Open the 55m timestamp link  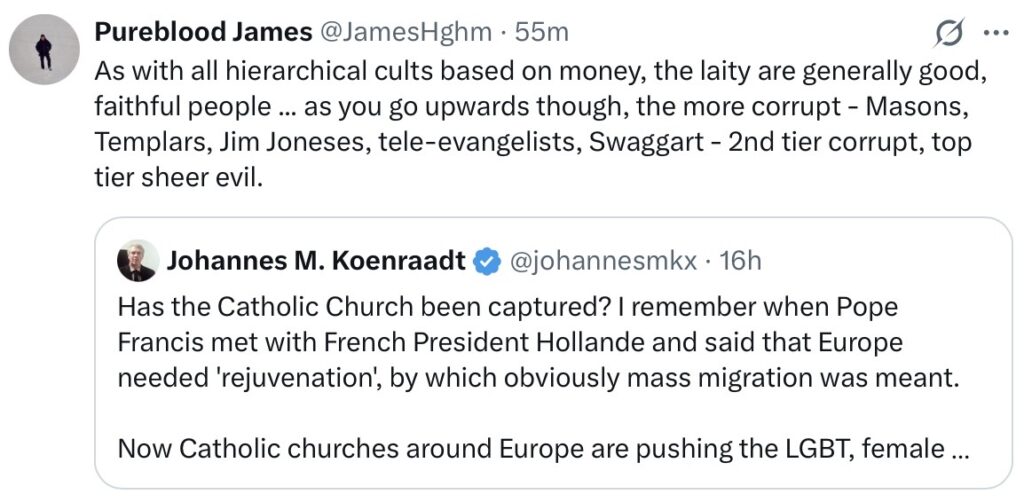(x=541, y=32)
